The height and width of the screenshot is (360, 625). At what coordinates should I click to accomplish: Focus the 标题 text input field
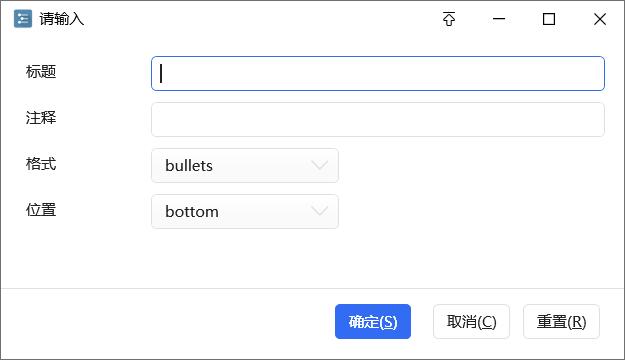[377, 73]
